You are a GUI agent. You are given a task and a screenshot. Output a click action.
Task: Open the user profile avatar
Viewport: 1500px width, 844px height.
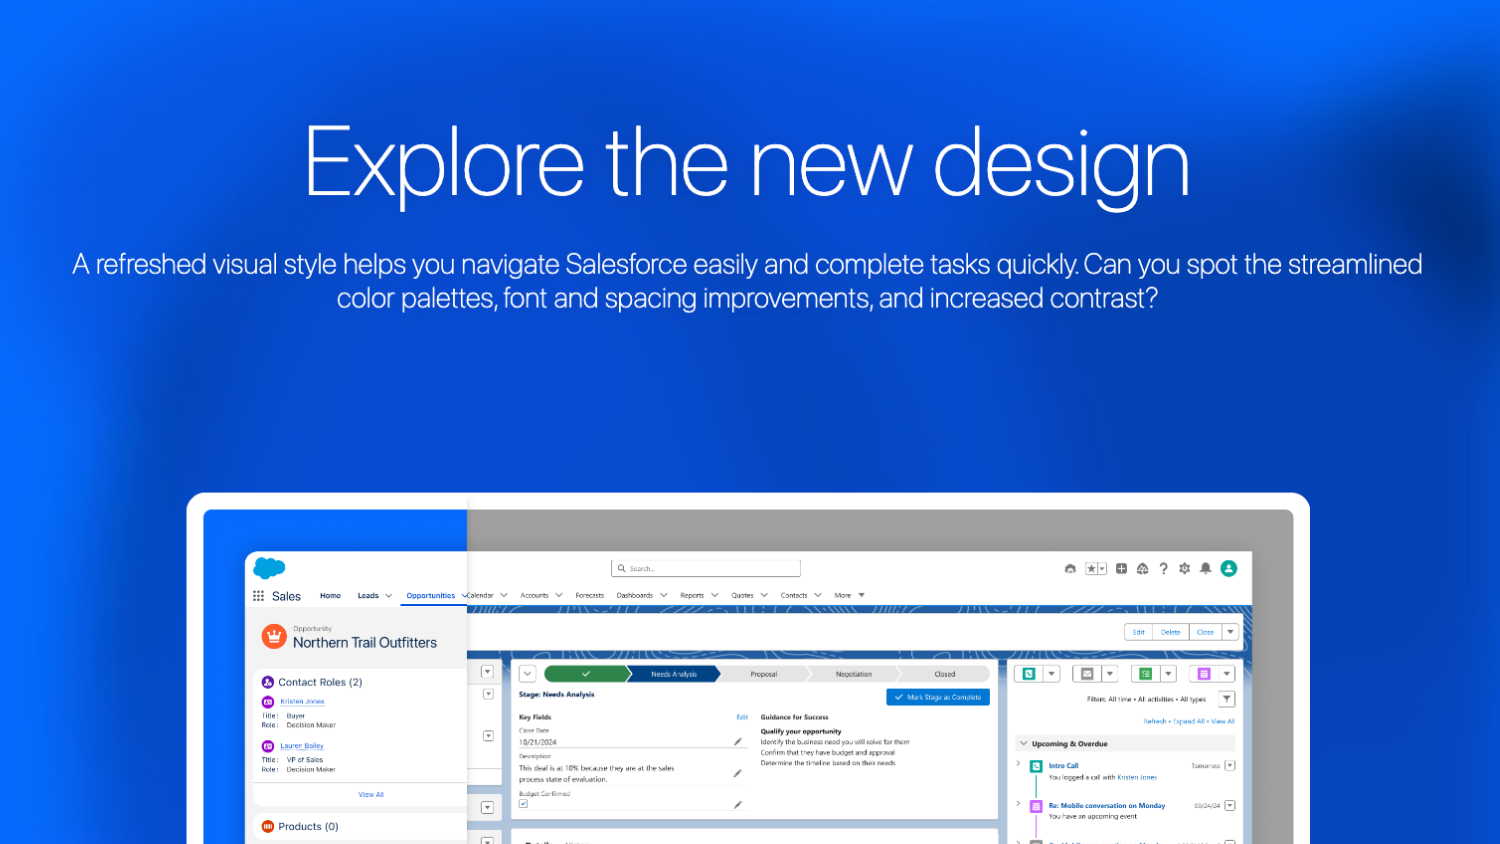coord(1229,568)
